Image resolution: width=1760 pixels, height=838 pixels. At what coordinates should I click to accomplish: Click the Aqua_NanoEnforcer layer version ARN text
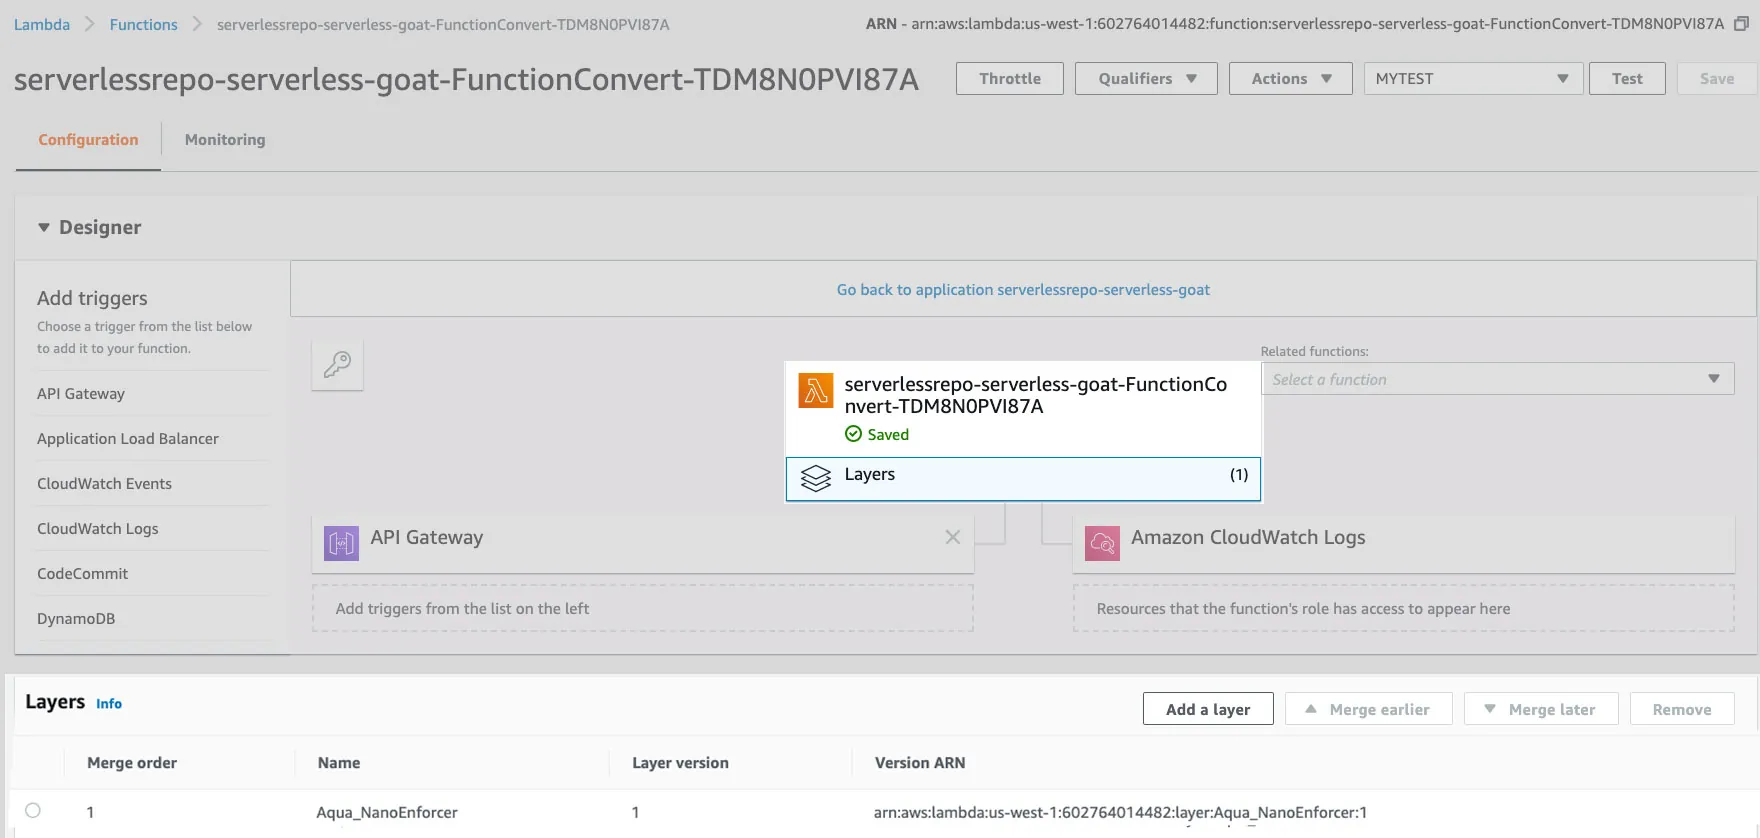coord(1120,812)
